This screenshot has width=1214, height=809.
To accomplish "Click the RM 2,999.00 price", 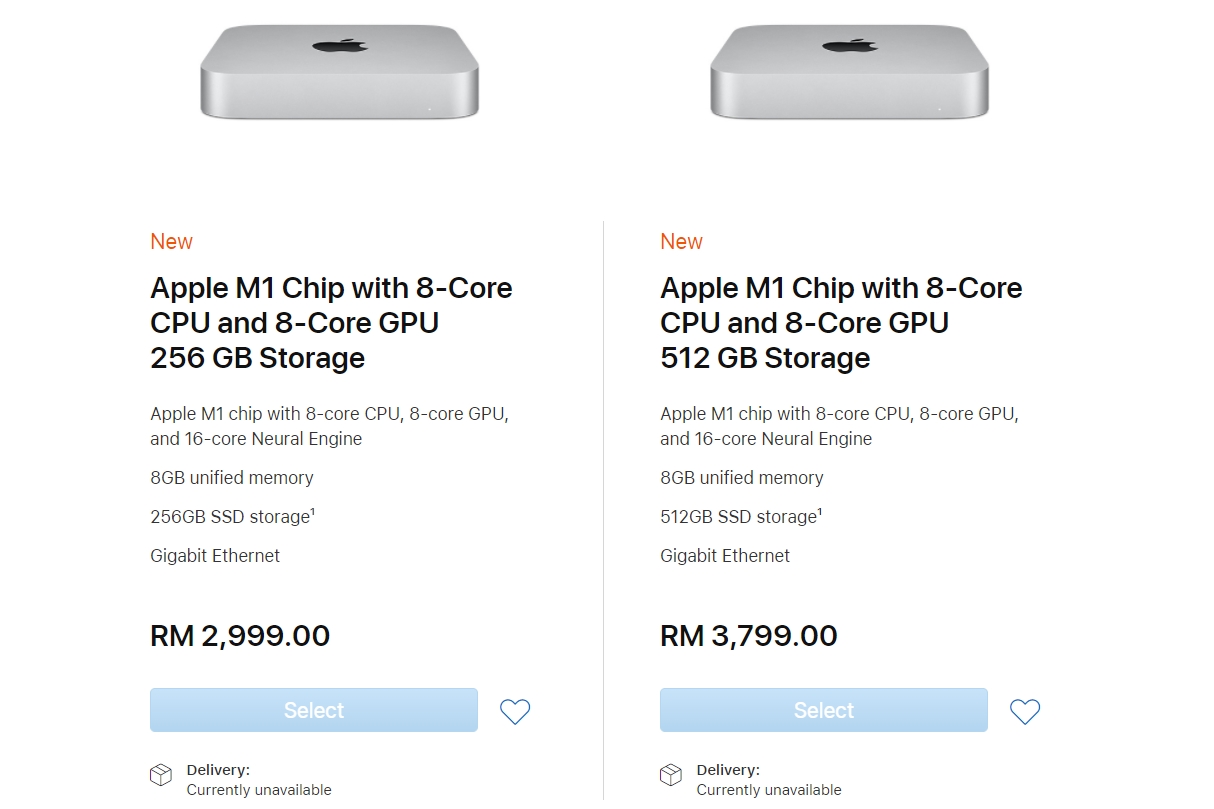I will 240,636.
